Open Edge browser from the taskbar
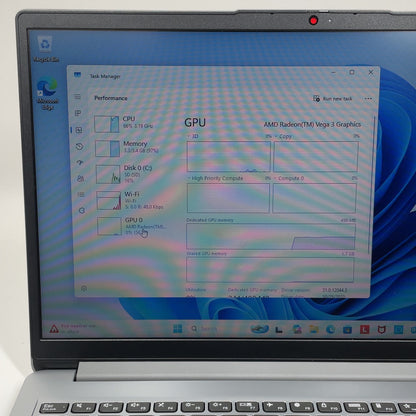Screen dimensions: 416x416 (330, 330)
